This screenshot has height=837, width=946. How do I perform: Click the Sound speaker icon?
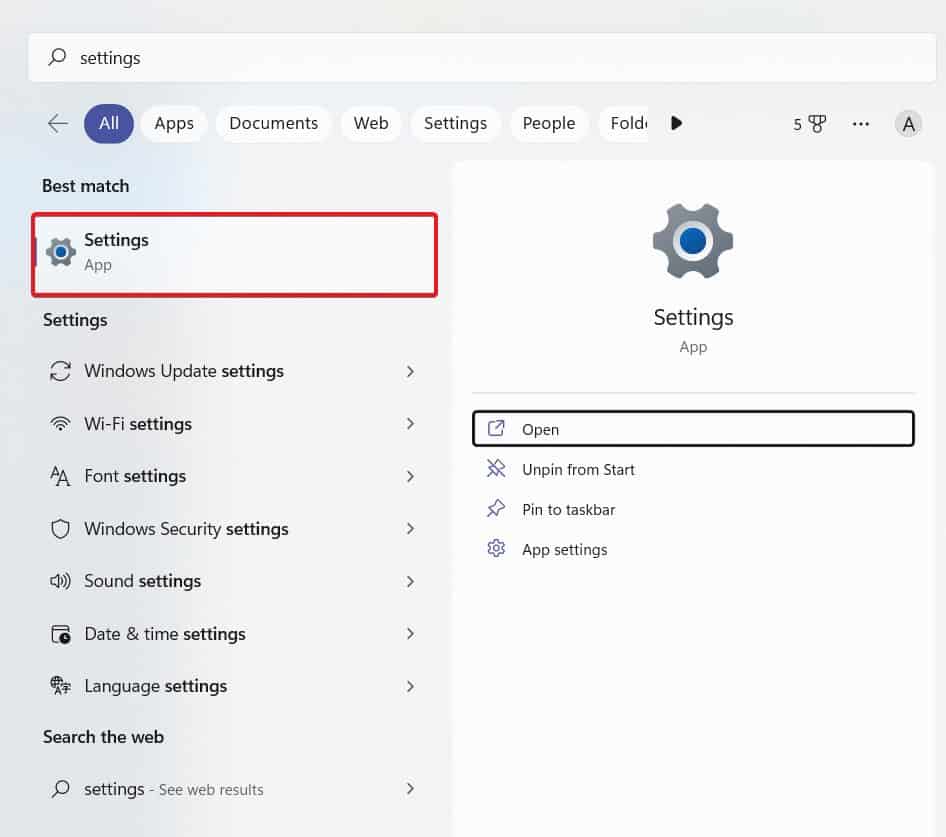60,581
